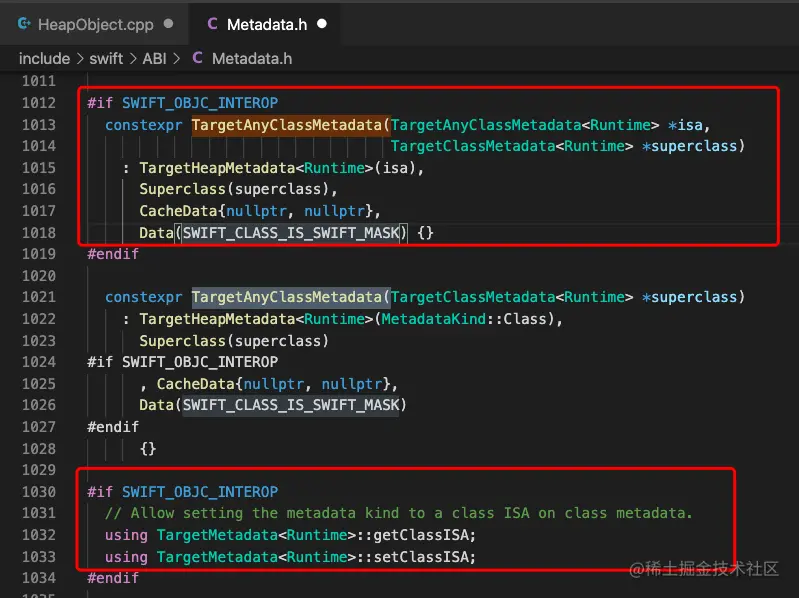Image resolution: width=799 pixels, height=598 pixels.
Task: Click 'CacheData' on line 1025
Action: tap(196, 384)
